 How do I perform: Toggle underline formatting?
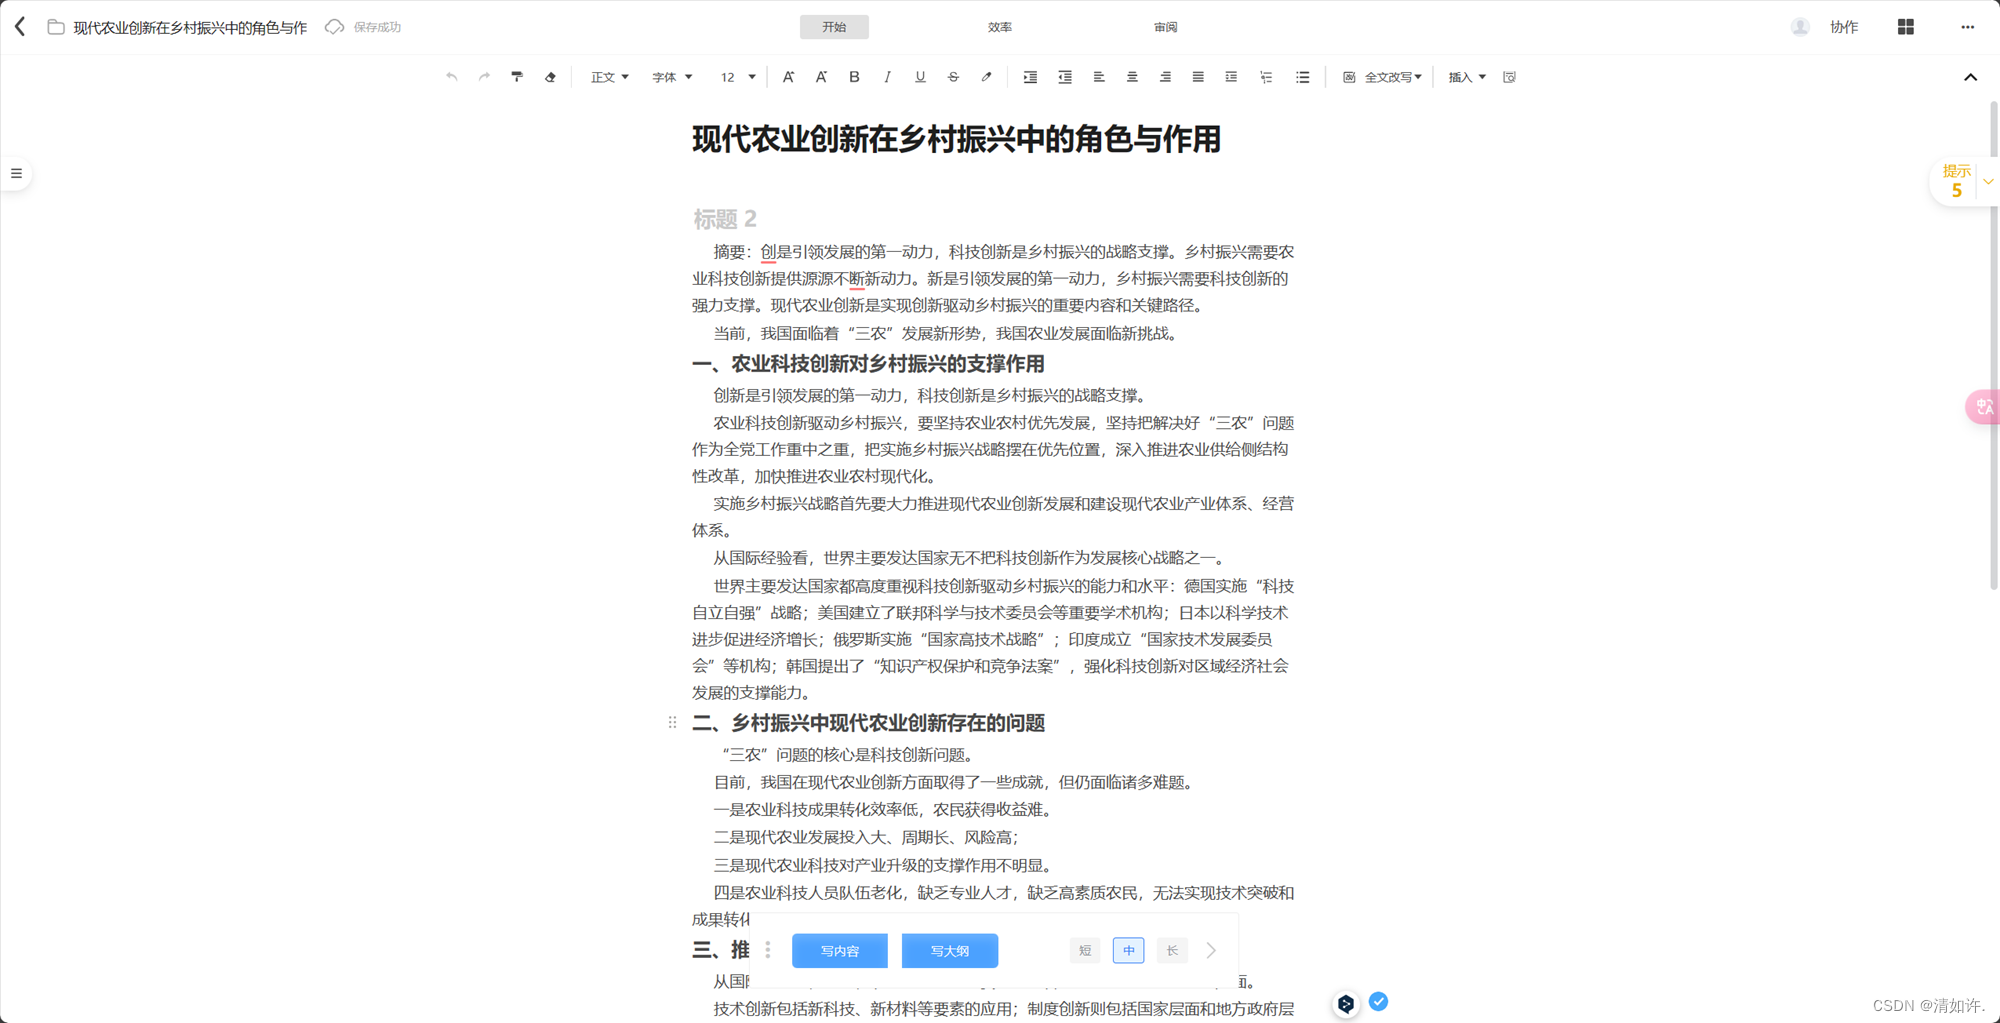coord(920,77)
